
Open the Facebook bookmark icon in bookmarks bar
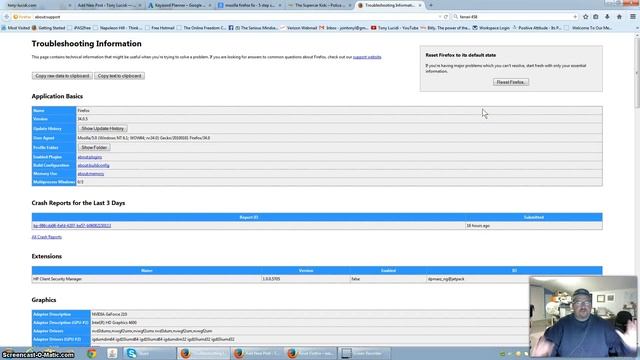coord(231,28)
